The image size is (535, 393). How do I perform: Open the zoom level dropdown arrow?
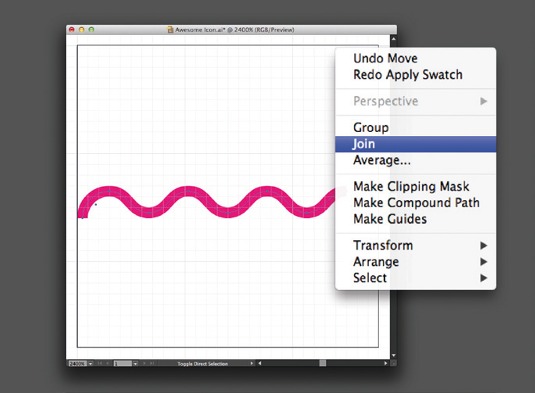90,364
